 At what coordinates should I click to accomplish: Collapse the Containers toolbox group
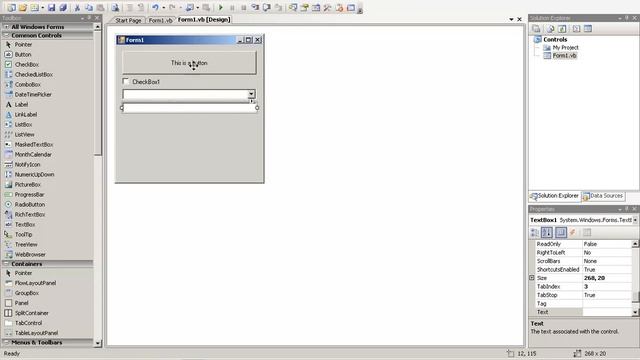click(6, 264)
